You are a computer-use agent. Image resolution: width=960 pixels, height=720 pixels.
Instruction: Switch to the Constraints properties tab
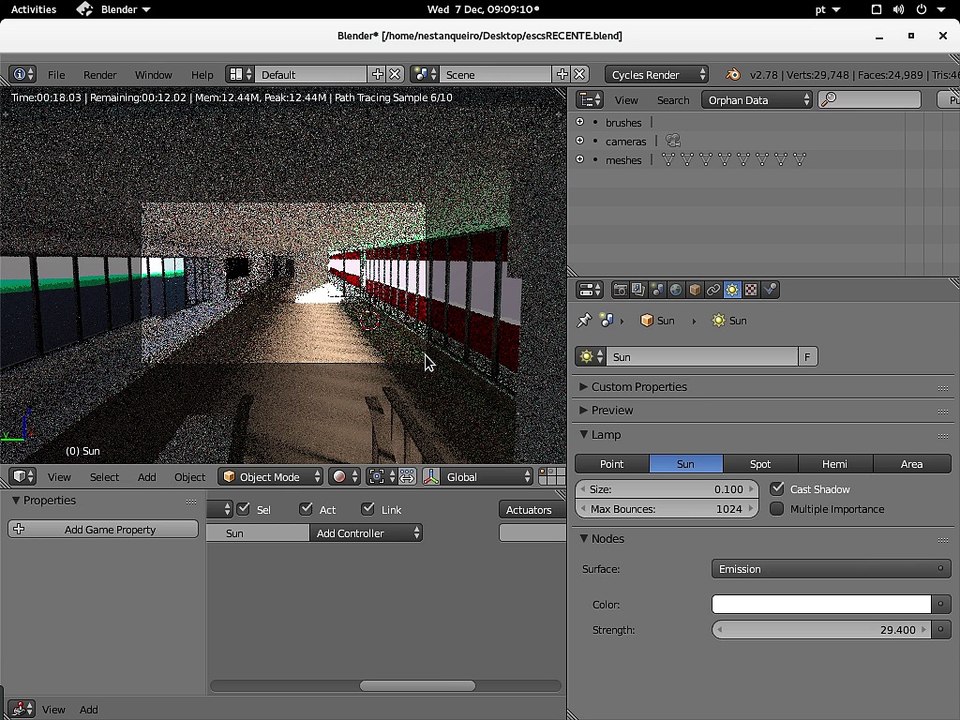(713, 290)
